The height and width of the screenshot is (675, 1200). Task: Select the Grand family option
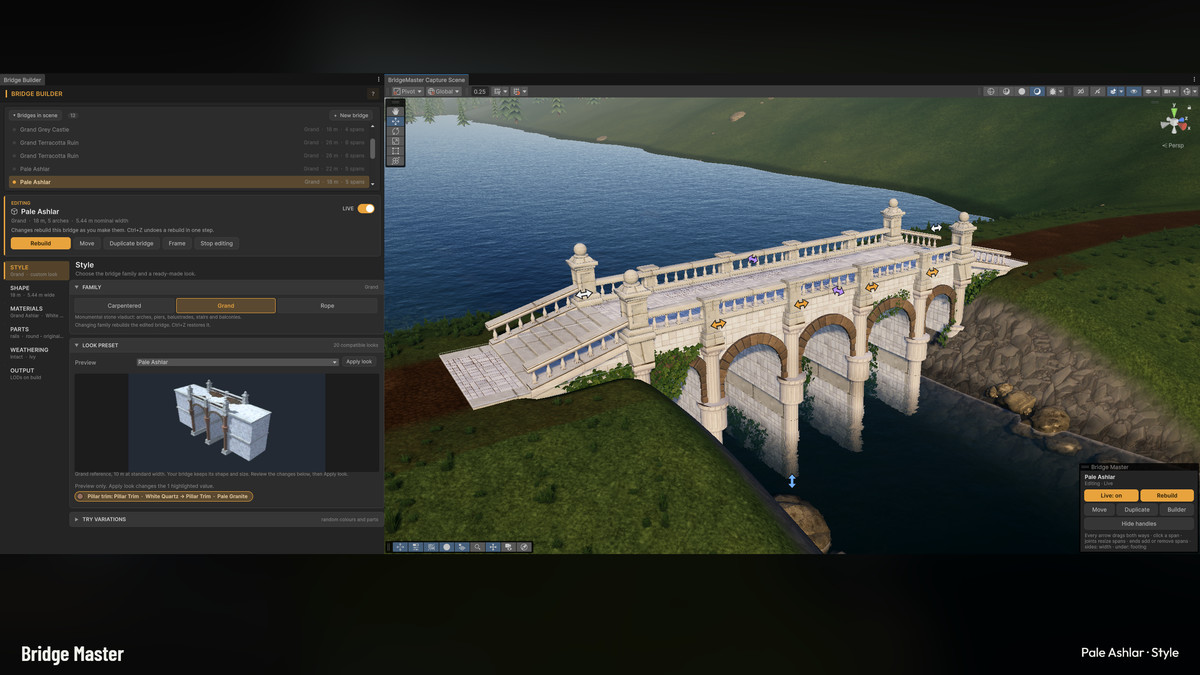pos(226,306)
